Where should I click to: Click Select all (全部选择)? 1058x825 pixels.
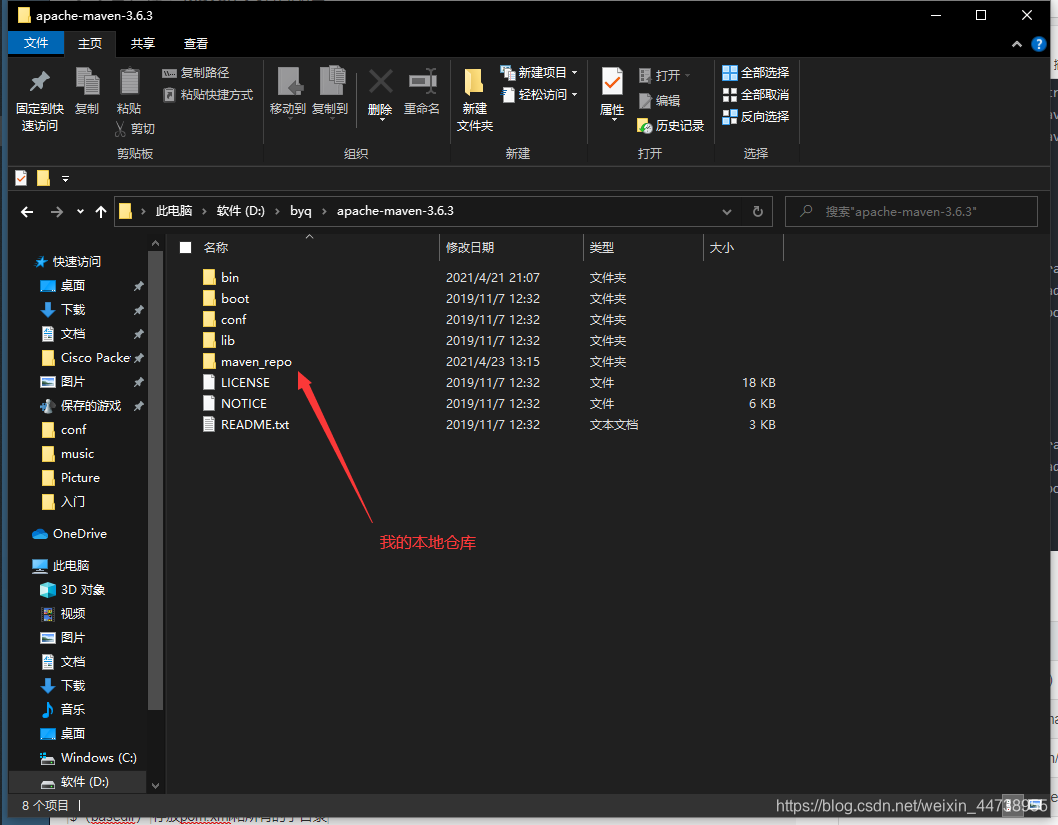pyautogui.click(x=756, y=73)
